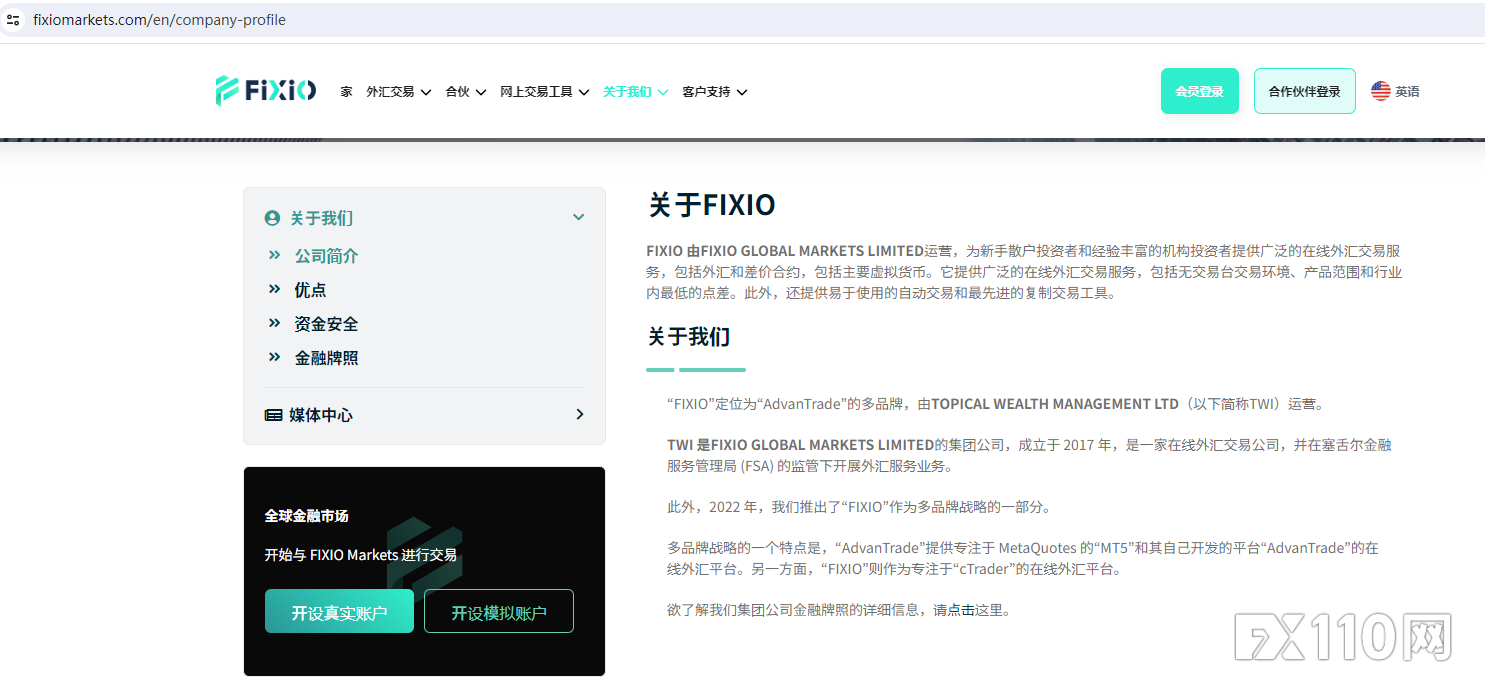
Task: Click the news icon beside 媒体中心
Action: tap(273, 415)
